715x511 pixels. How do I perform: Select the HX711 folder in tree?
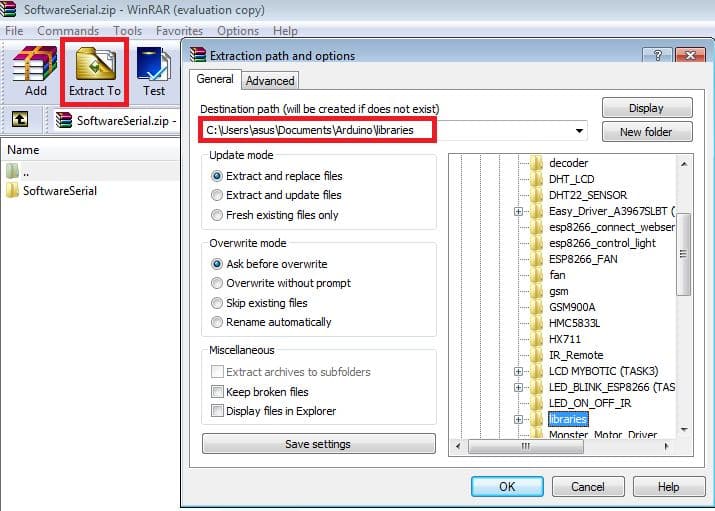(x=566, y=339)
